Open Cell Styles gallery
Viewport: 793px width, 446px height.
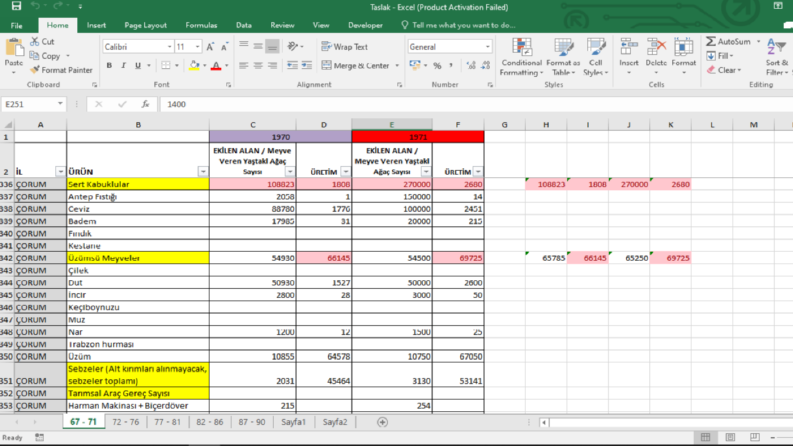coord(596,57)
